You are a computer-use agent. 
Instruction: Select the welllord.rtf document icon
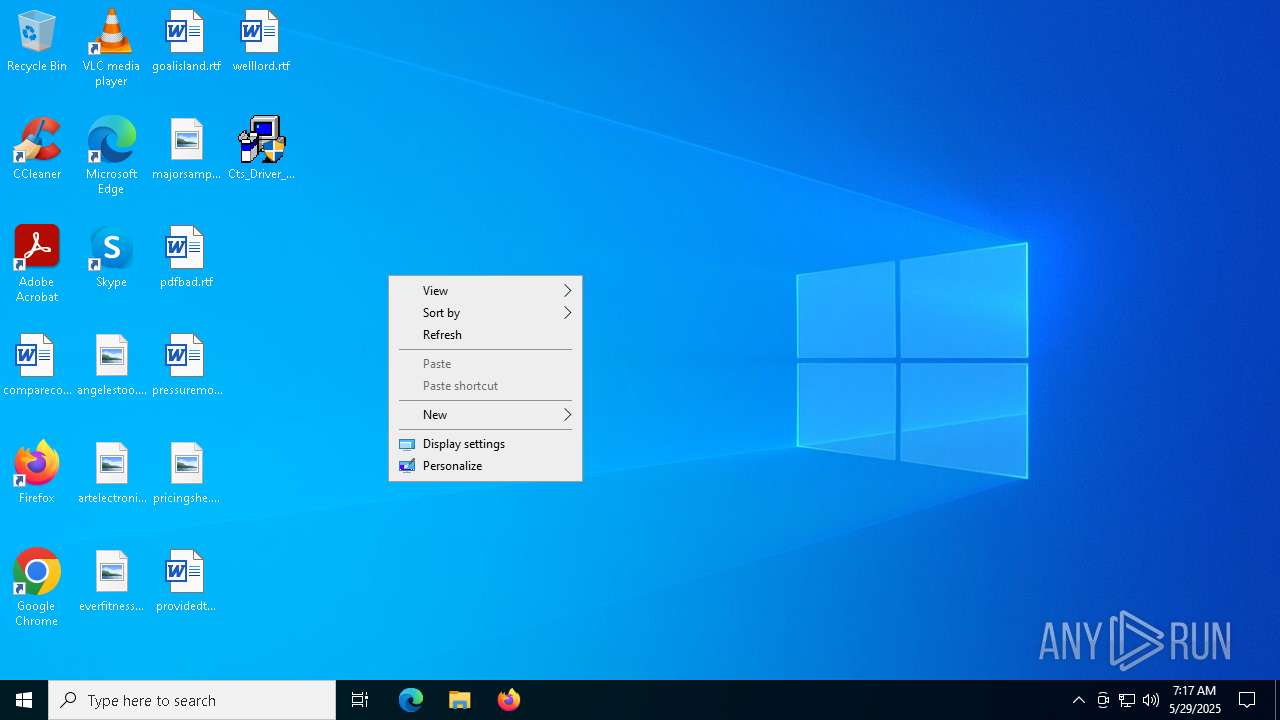261,42
